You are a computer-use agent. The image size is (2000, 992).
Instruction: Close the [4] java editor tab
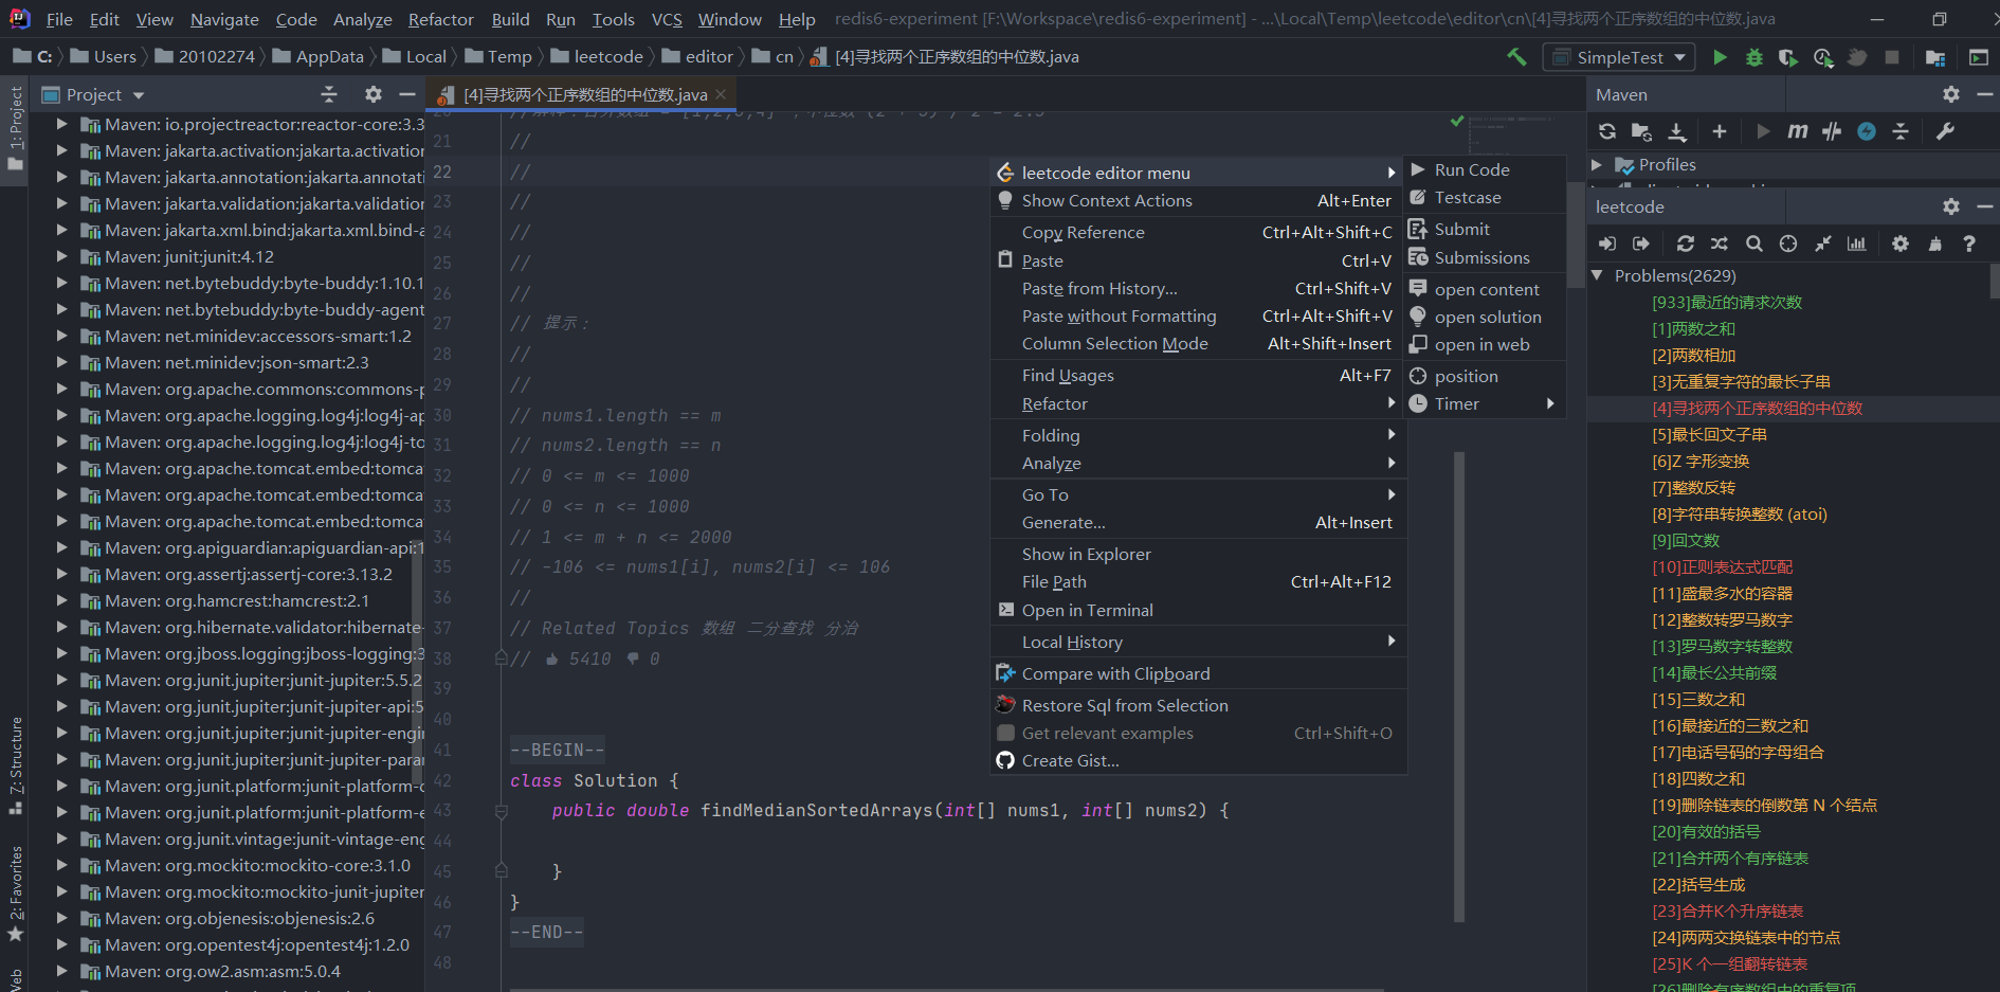[x=721, y=95]
